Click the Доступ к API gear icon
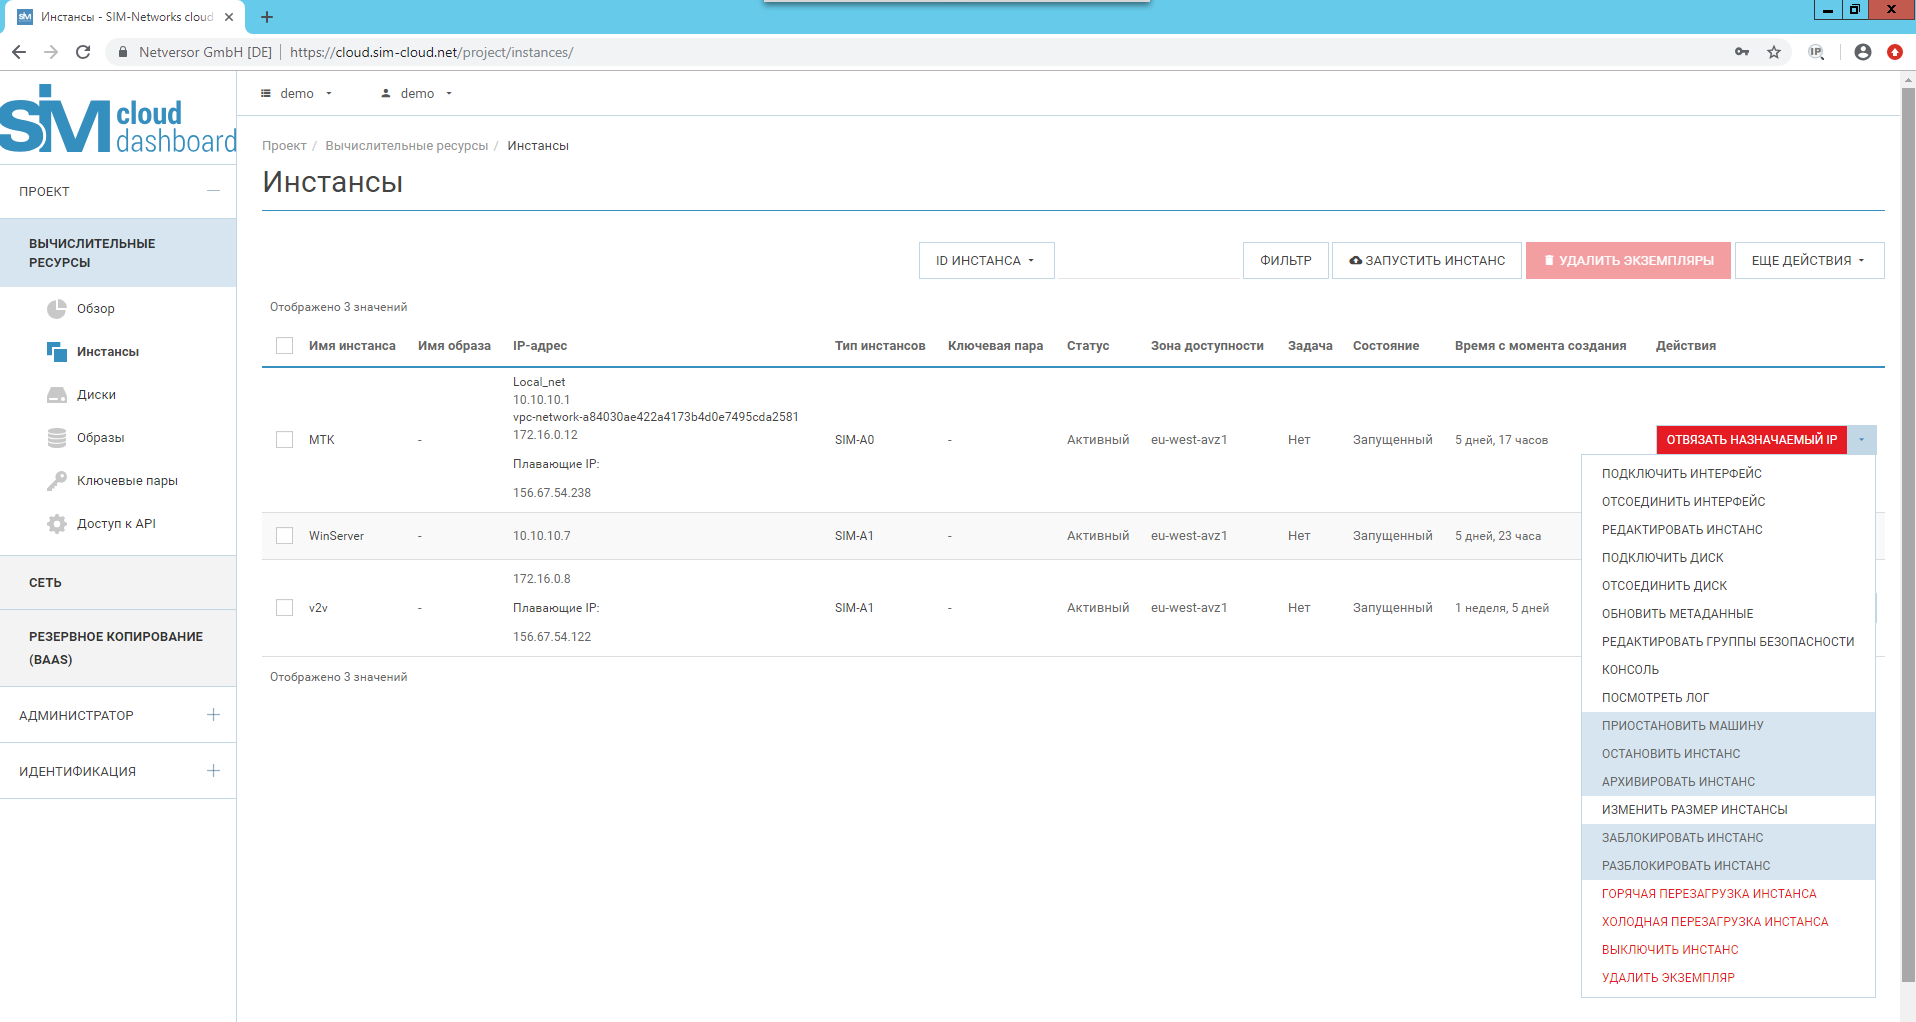Screen dimensions: 1916x1022 tap(57, 524)
